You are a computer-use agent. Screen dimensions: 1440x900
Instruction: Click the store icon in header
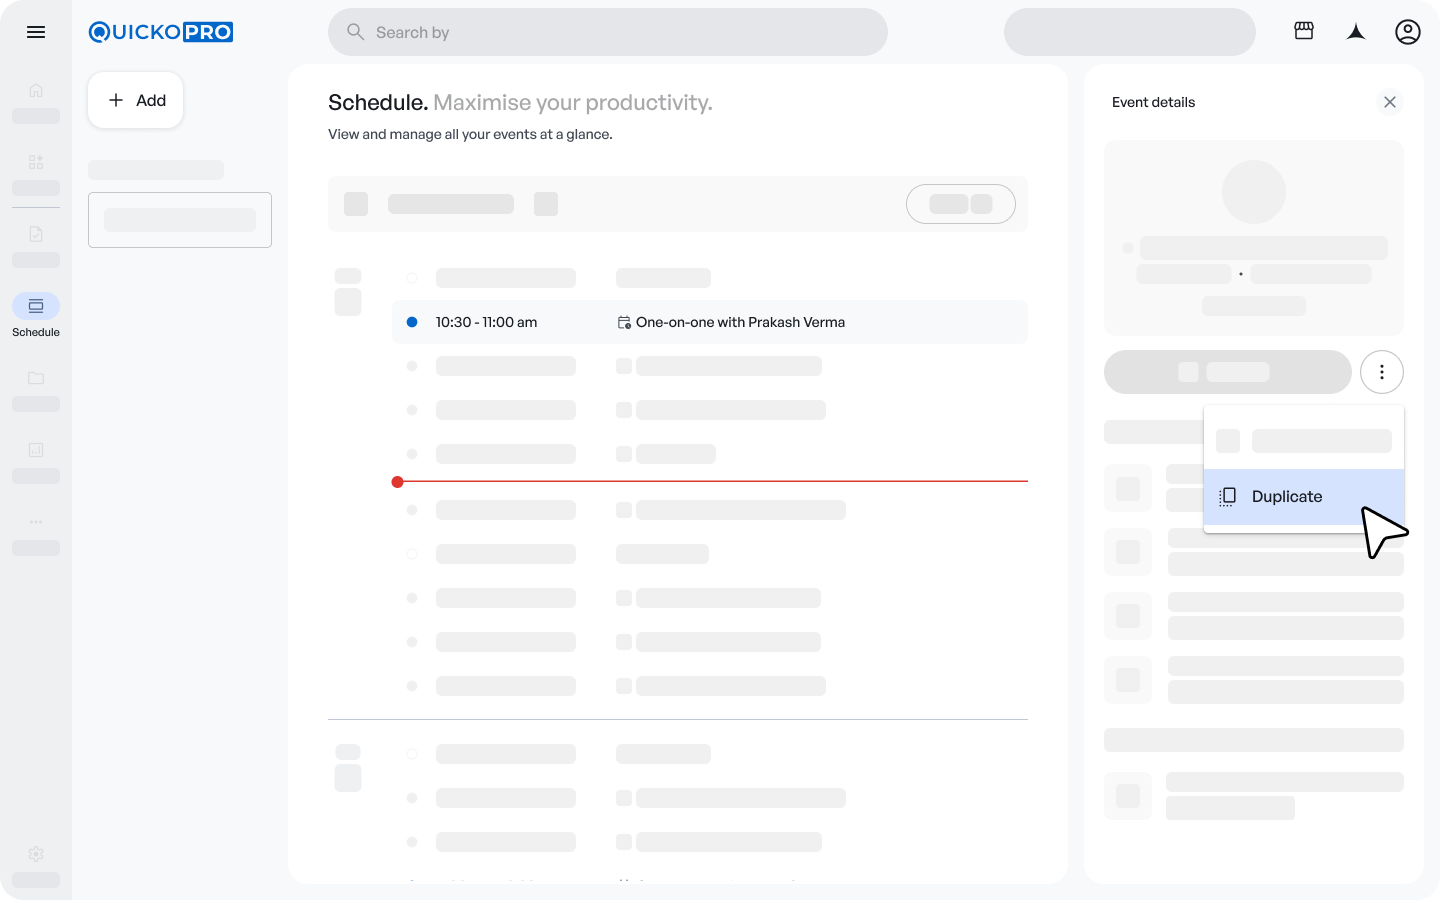1304,31
